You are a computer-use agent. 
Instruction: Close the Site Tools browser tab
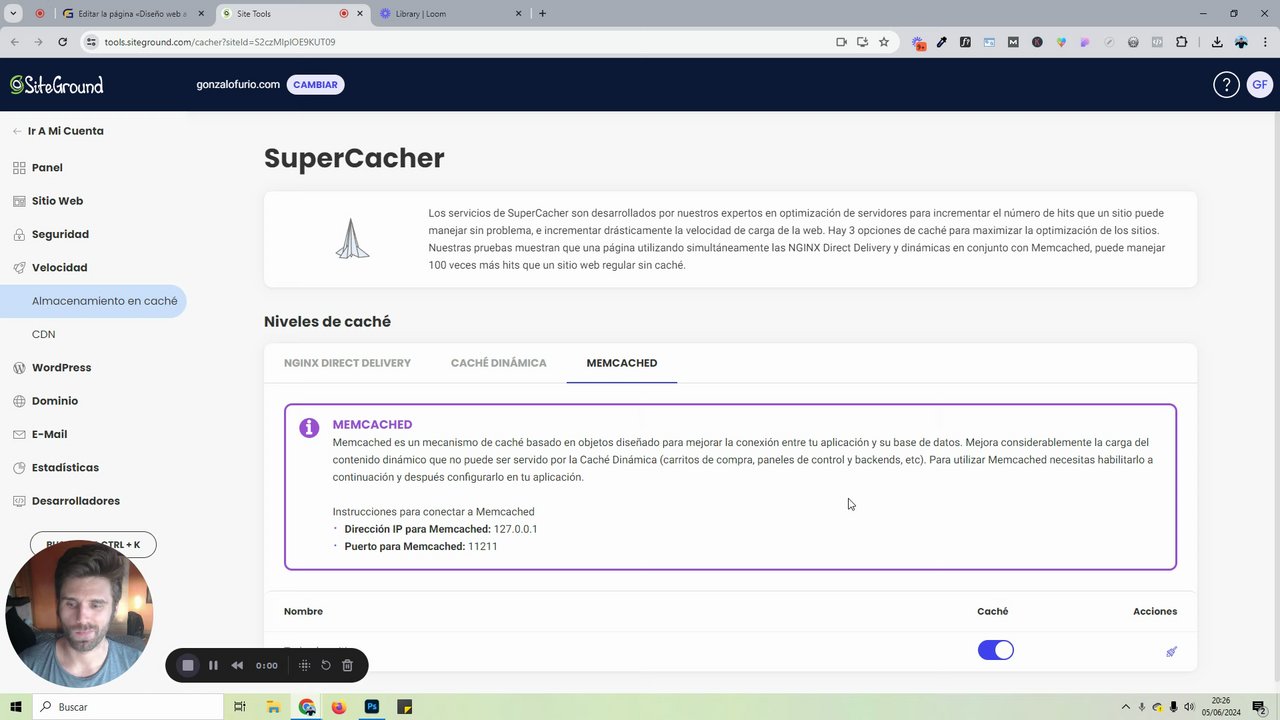coord(360,14)
